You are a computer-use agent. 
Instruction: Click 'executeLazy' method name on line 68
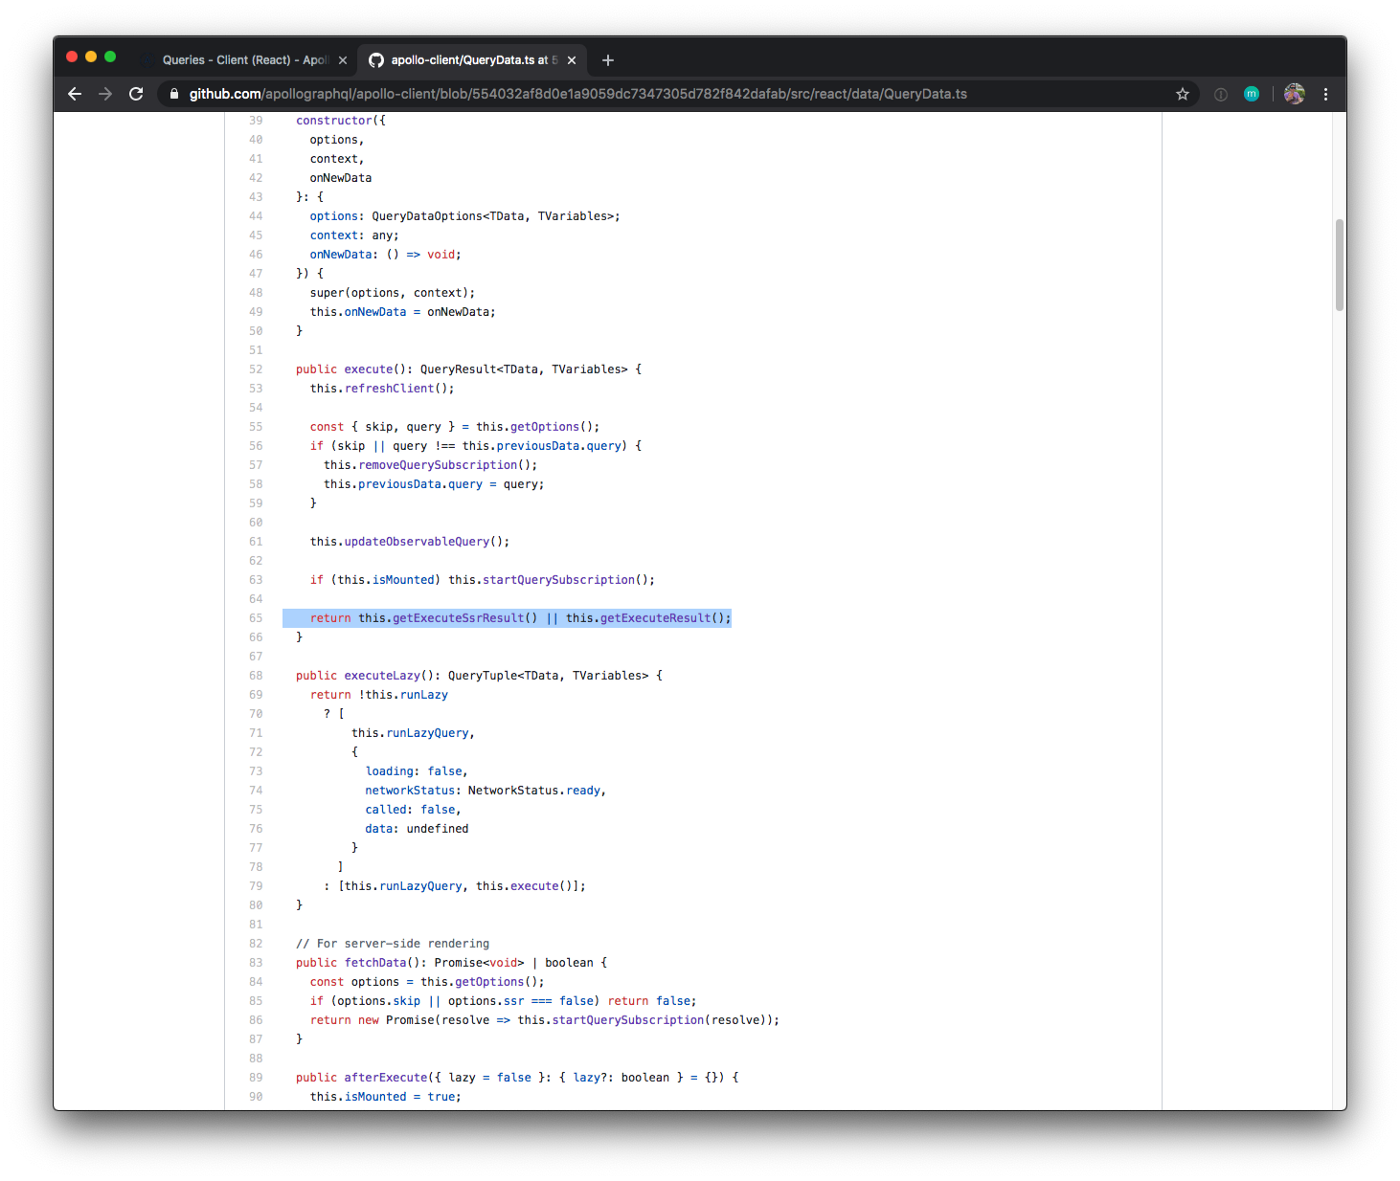point(382,675)
